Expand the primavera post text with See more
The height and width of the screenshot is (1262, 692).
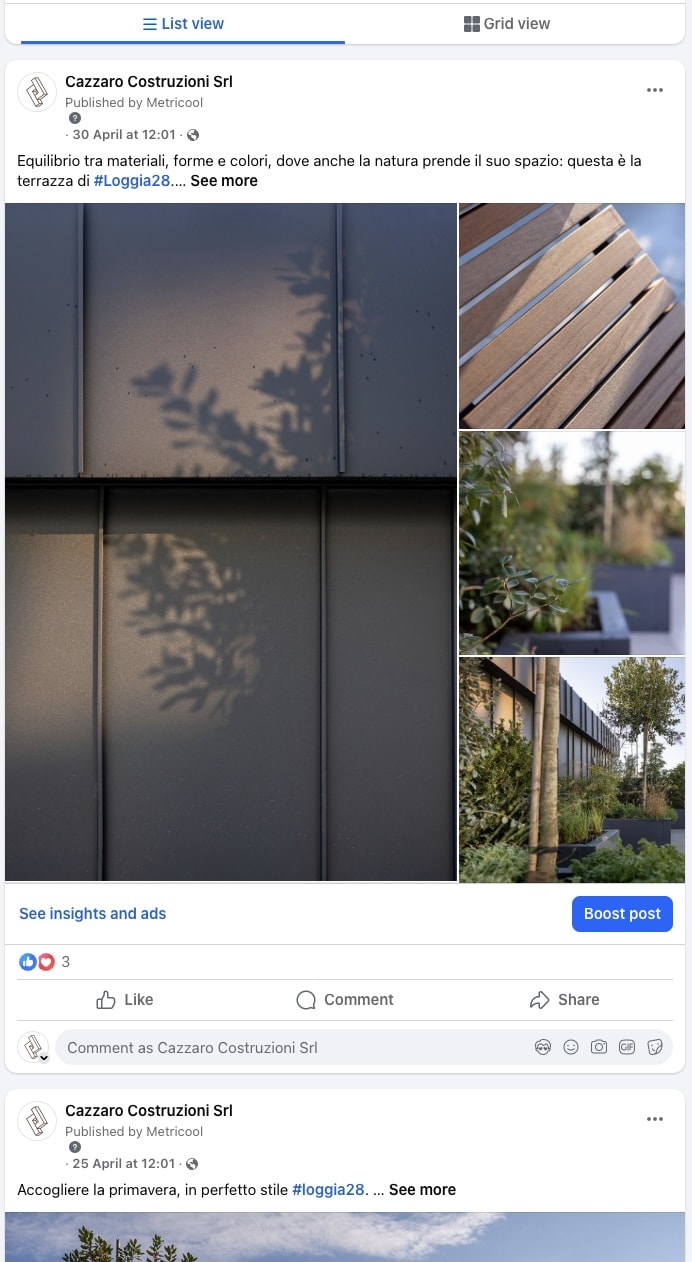click(422, 1190)
